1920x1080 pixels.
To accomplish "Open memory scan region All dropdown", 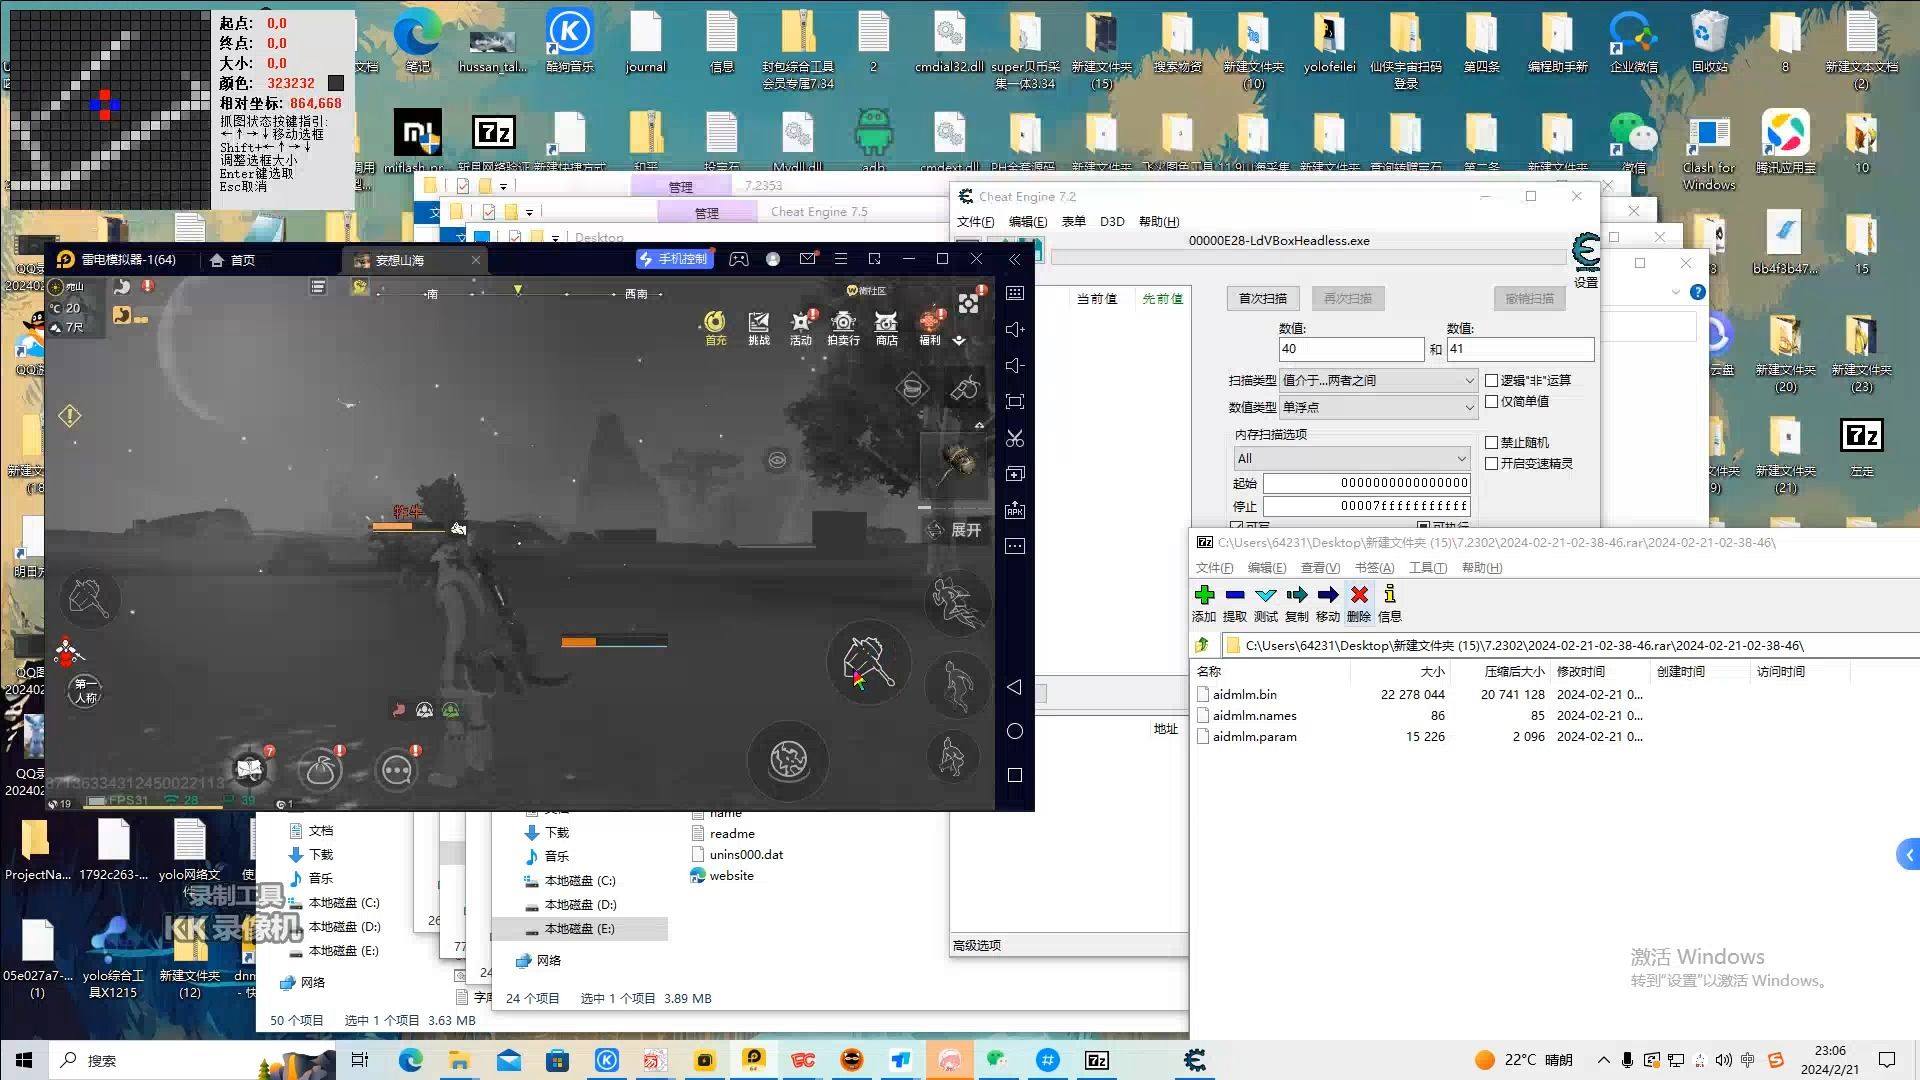I will pos(1352,458).
